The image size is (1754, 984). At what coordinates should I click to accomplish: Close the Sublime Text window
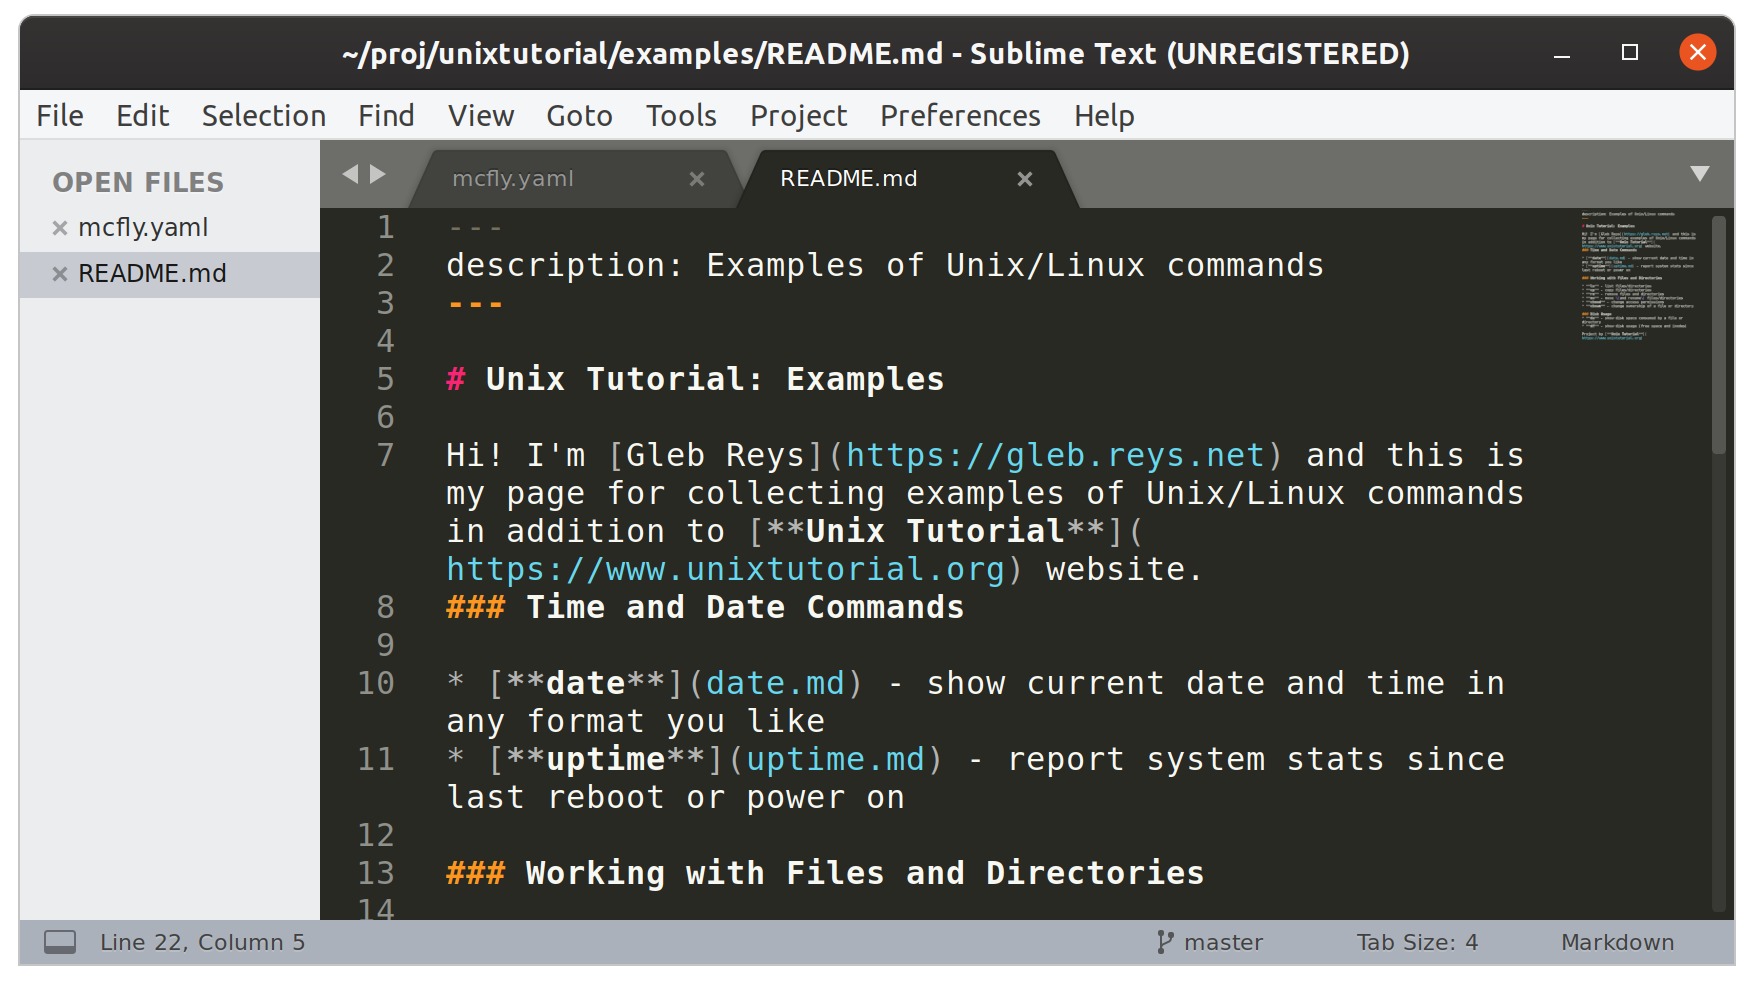point(1698,52)
